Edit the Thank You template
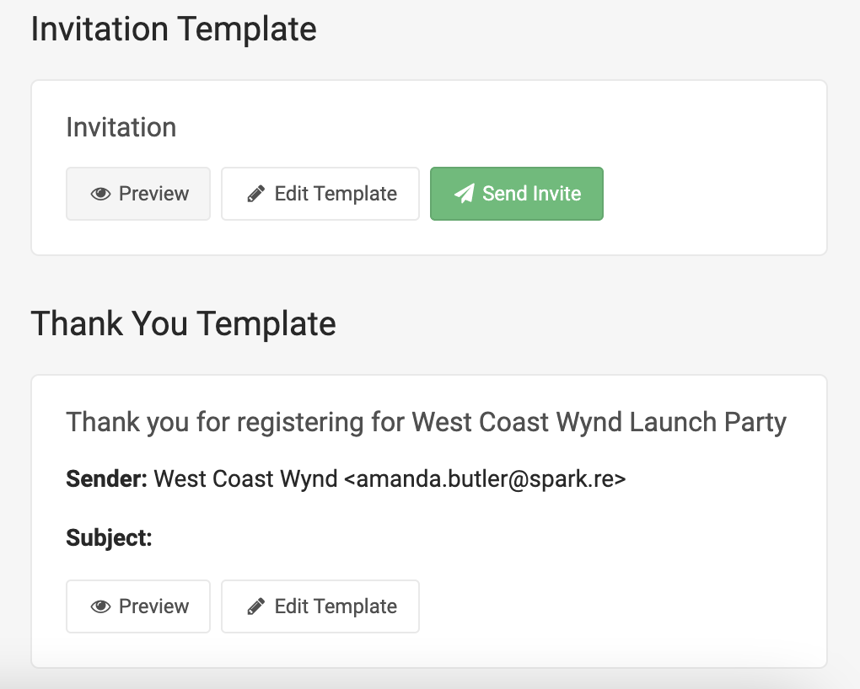 coord(320,606)
